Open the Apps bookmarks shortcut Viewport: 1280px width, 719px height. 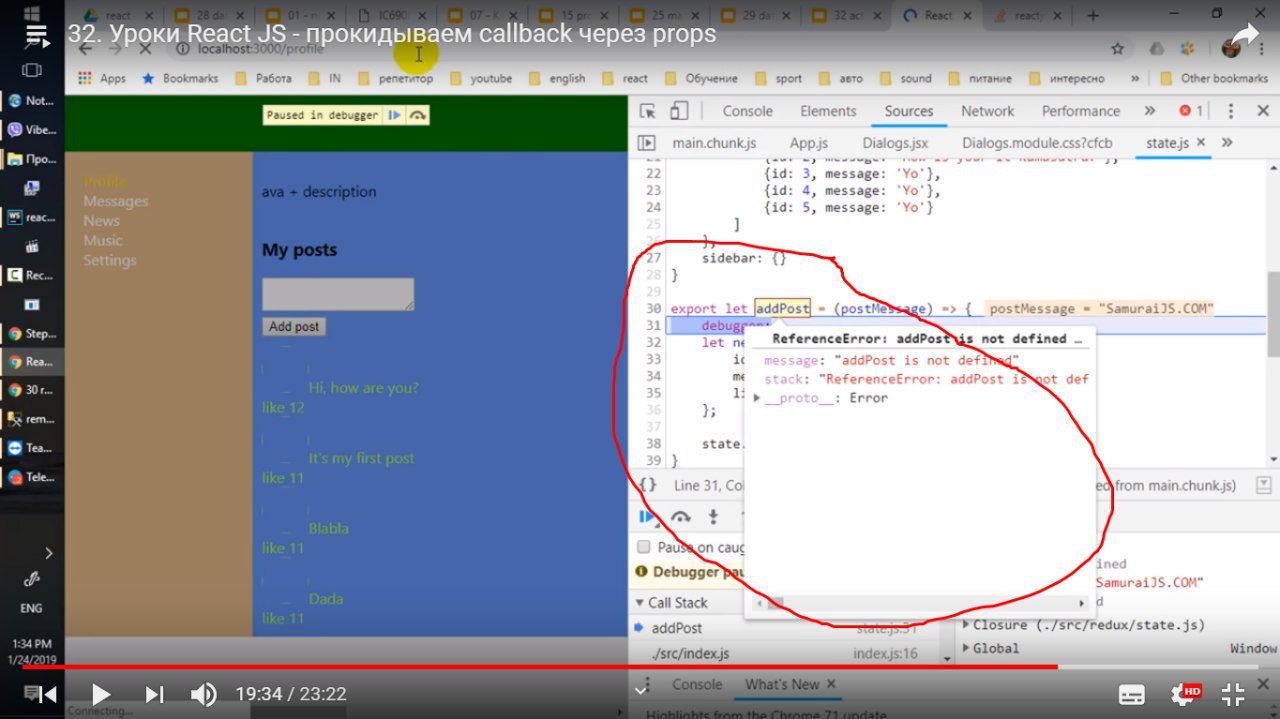click(102, 78)
